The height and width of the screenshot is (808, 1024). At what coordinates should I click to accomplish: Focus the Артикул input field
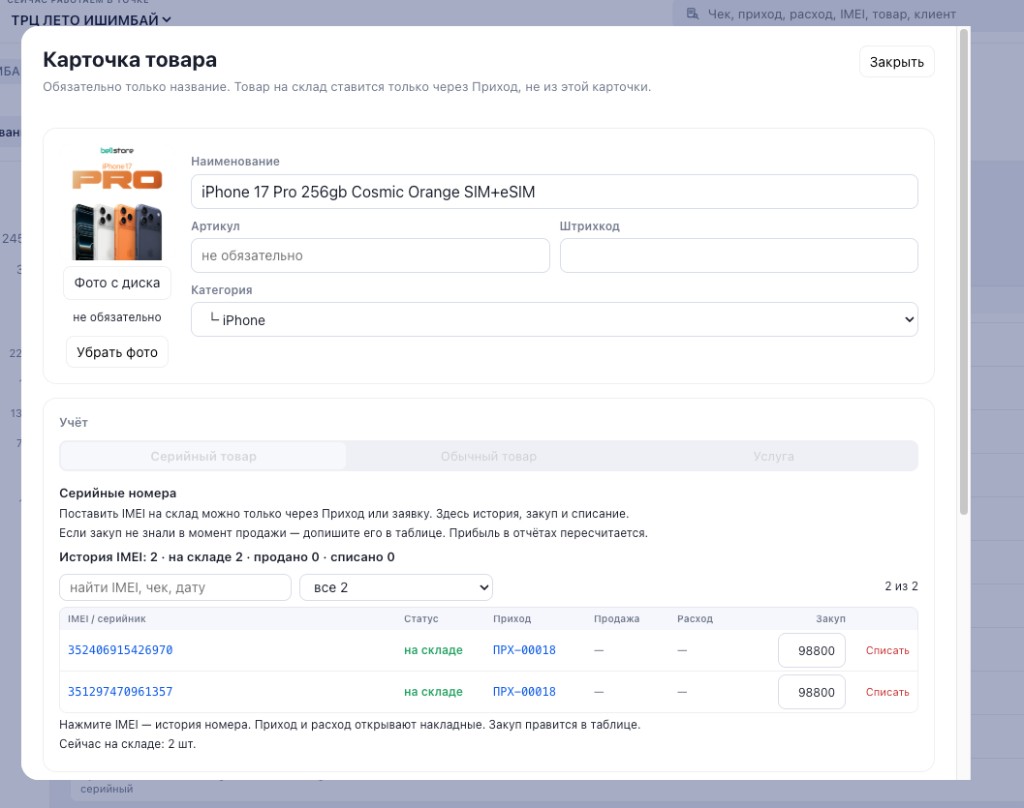point(370,255)
